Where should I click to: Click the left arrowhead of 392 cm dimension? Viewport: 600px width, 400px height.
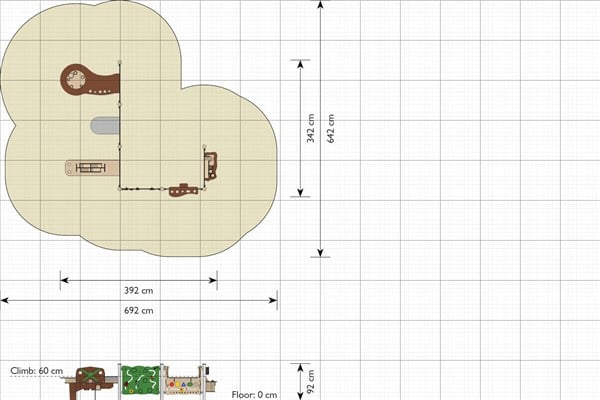click(x=65, y=281)
